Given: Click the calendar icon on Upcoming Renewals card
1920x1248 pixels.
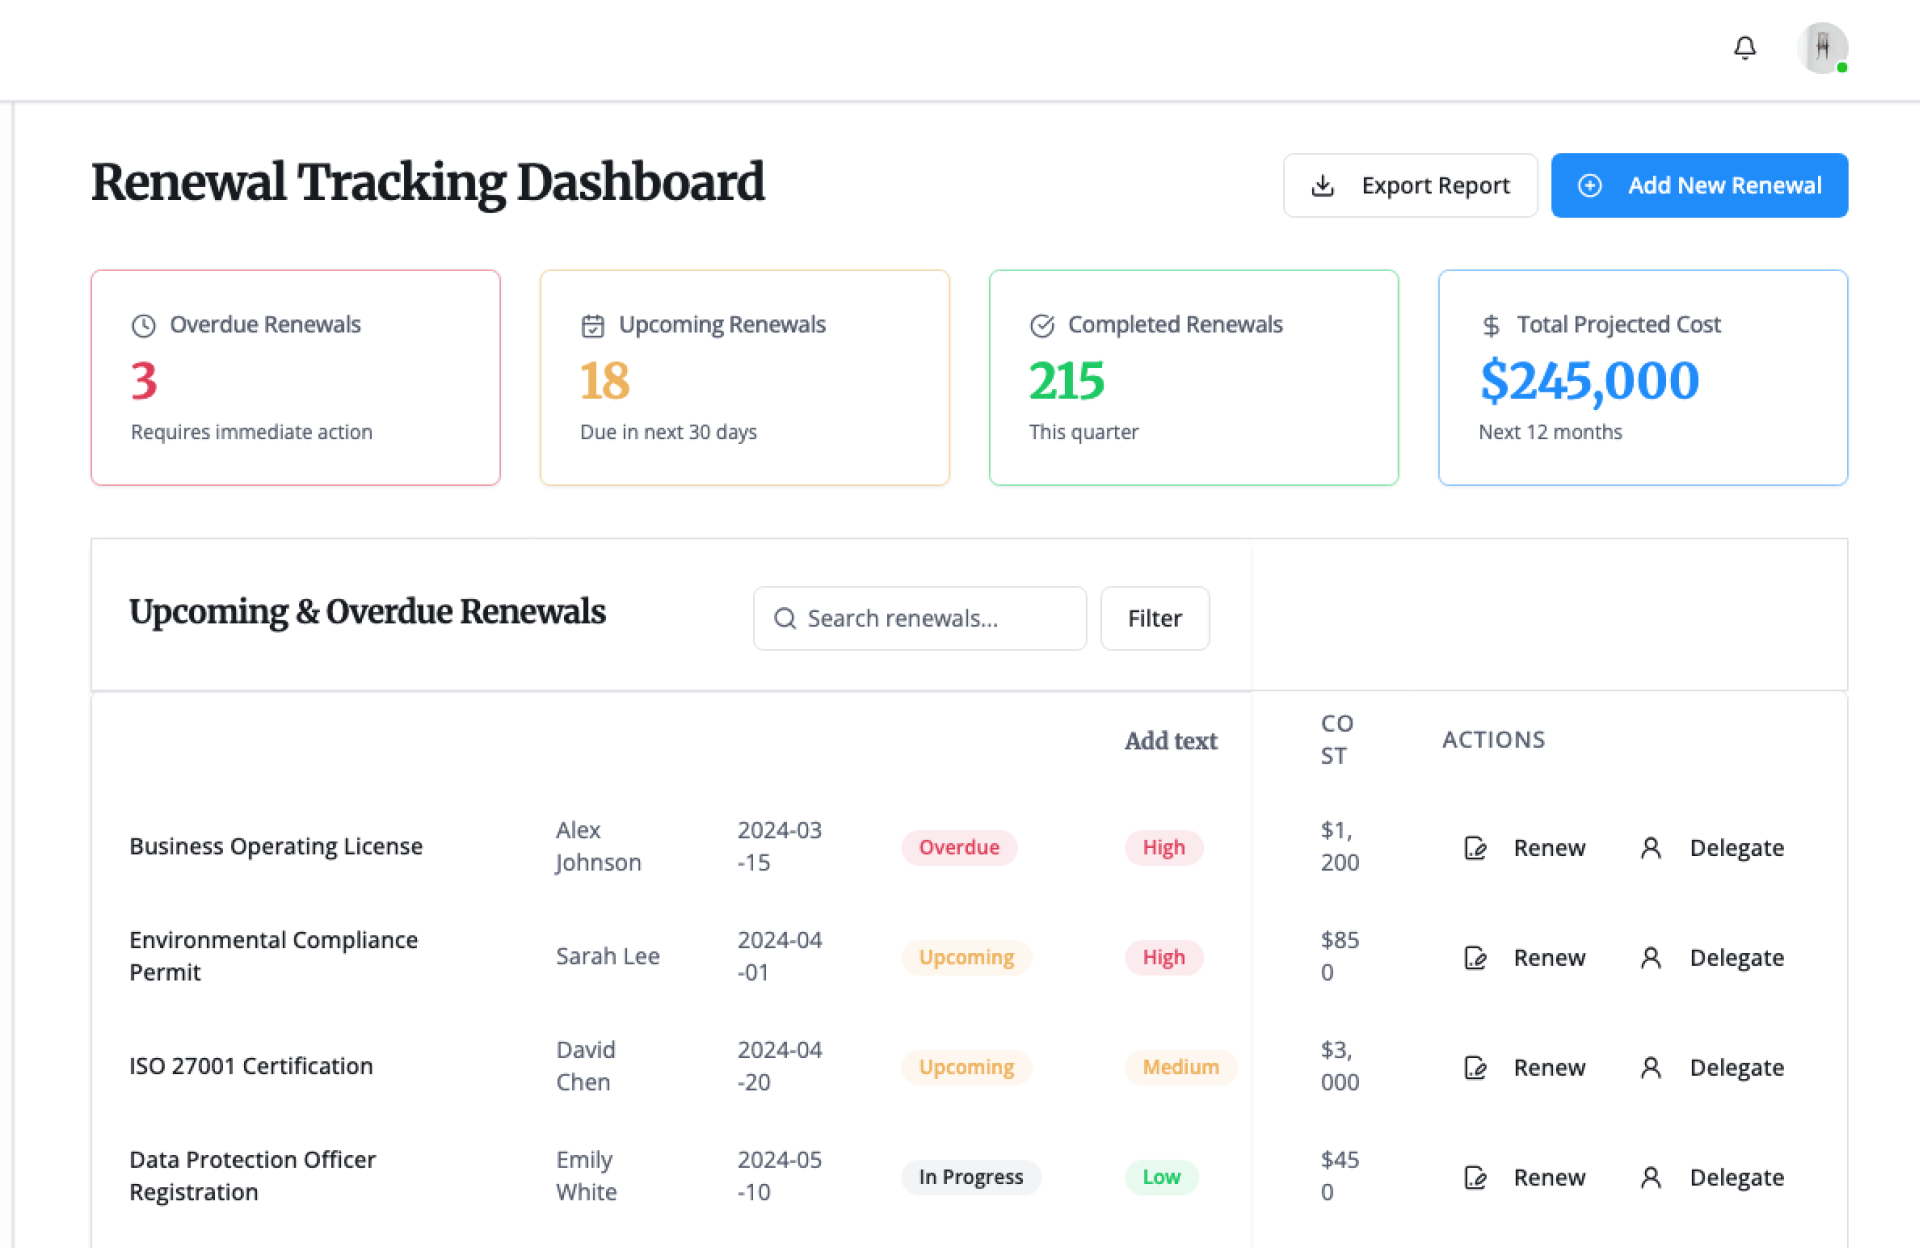Looking at the screenshot, I should tap(592, 326).
